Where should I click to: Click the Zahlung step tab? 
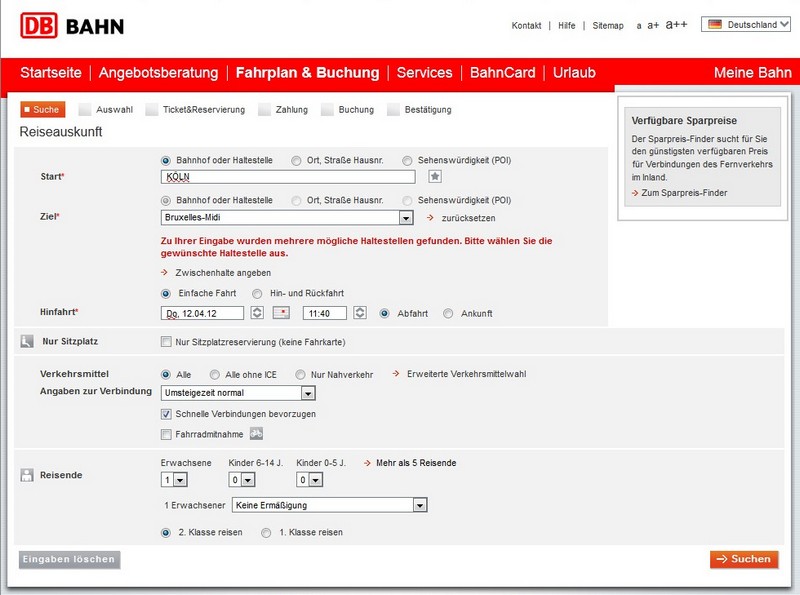283,109
